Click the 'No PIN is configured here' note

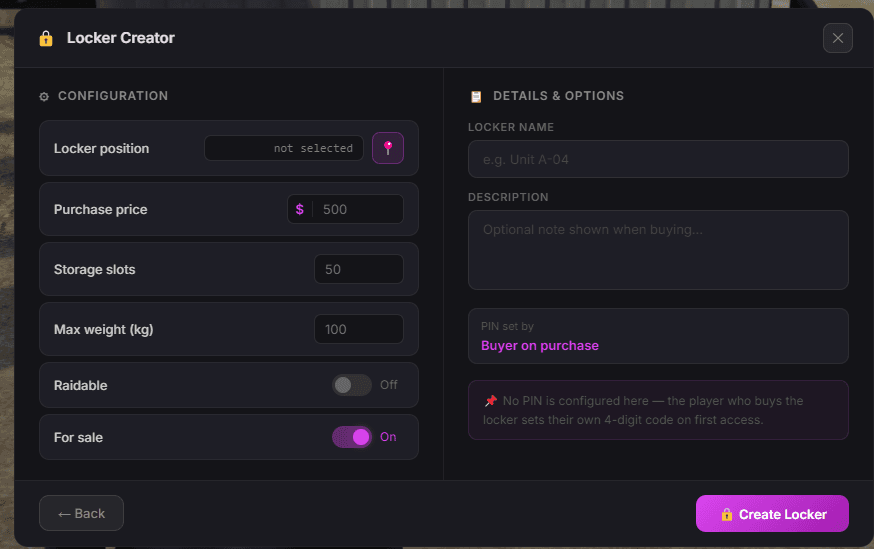(658, 410)
